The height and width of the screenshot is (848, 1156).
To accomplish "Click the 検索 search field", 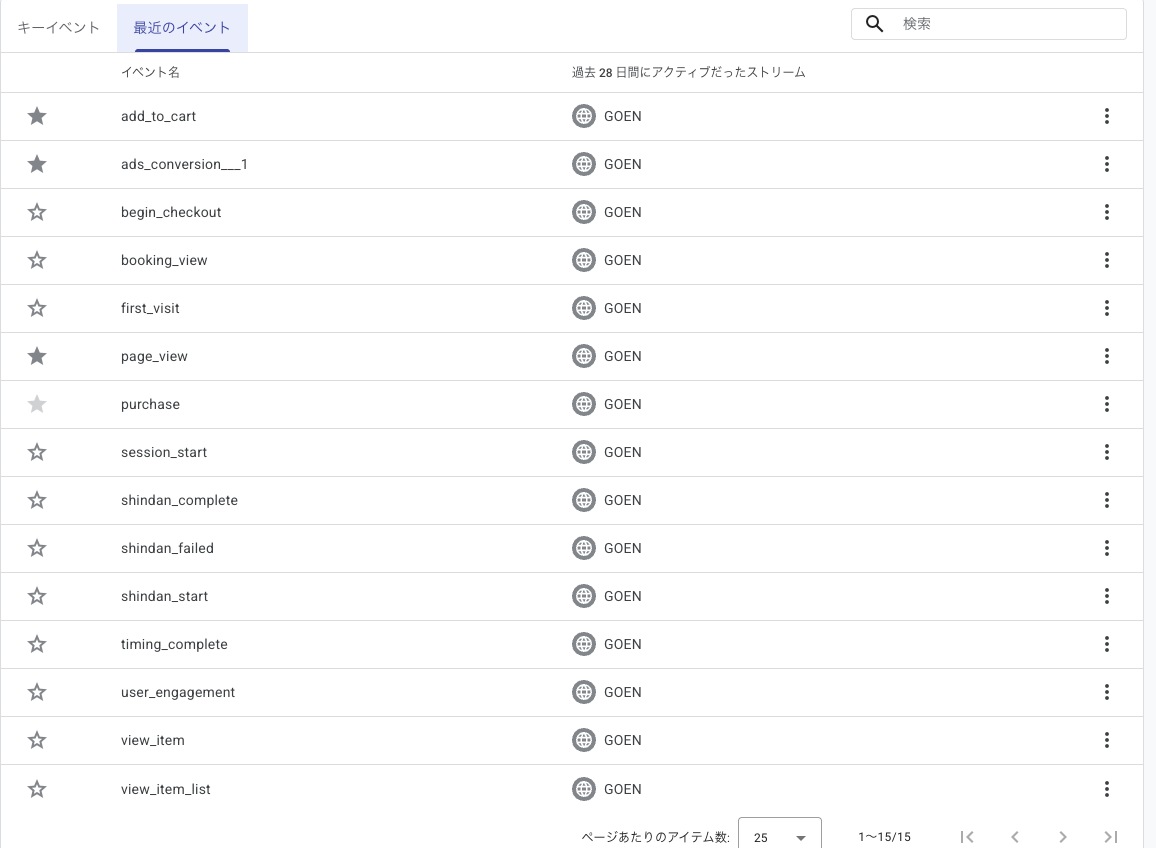I will [x=989, y=24].
